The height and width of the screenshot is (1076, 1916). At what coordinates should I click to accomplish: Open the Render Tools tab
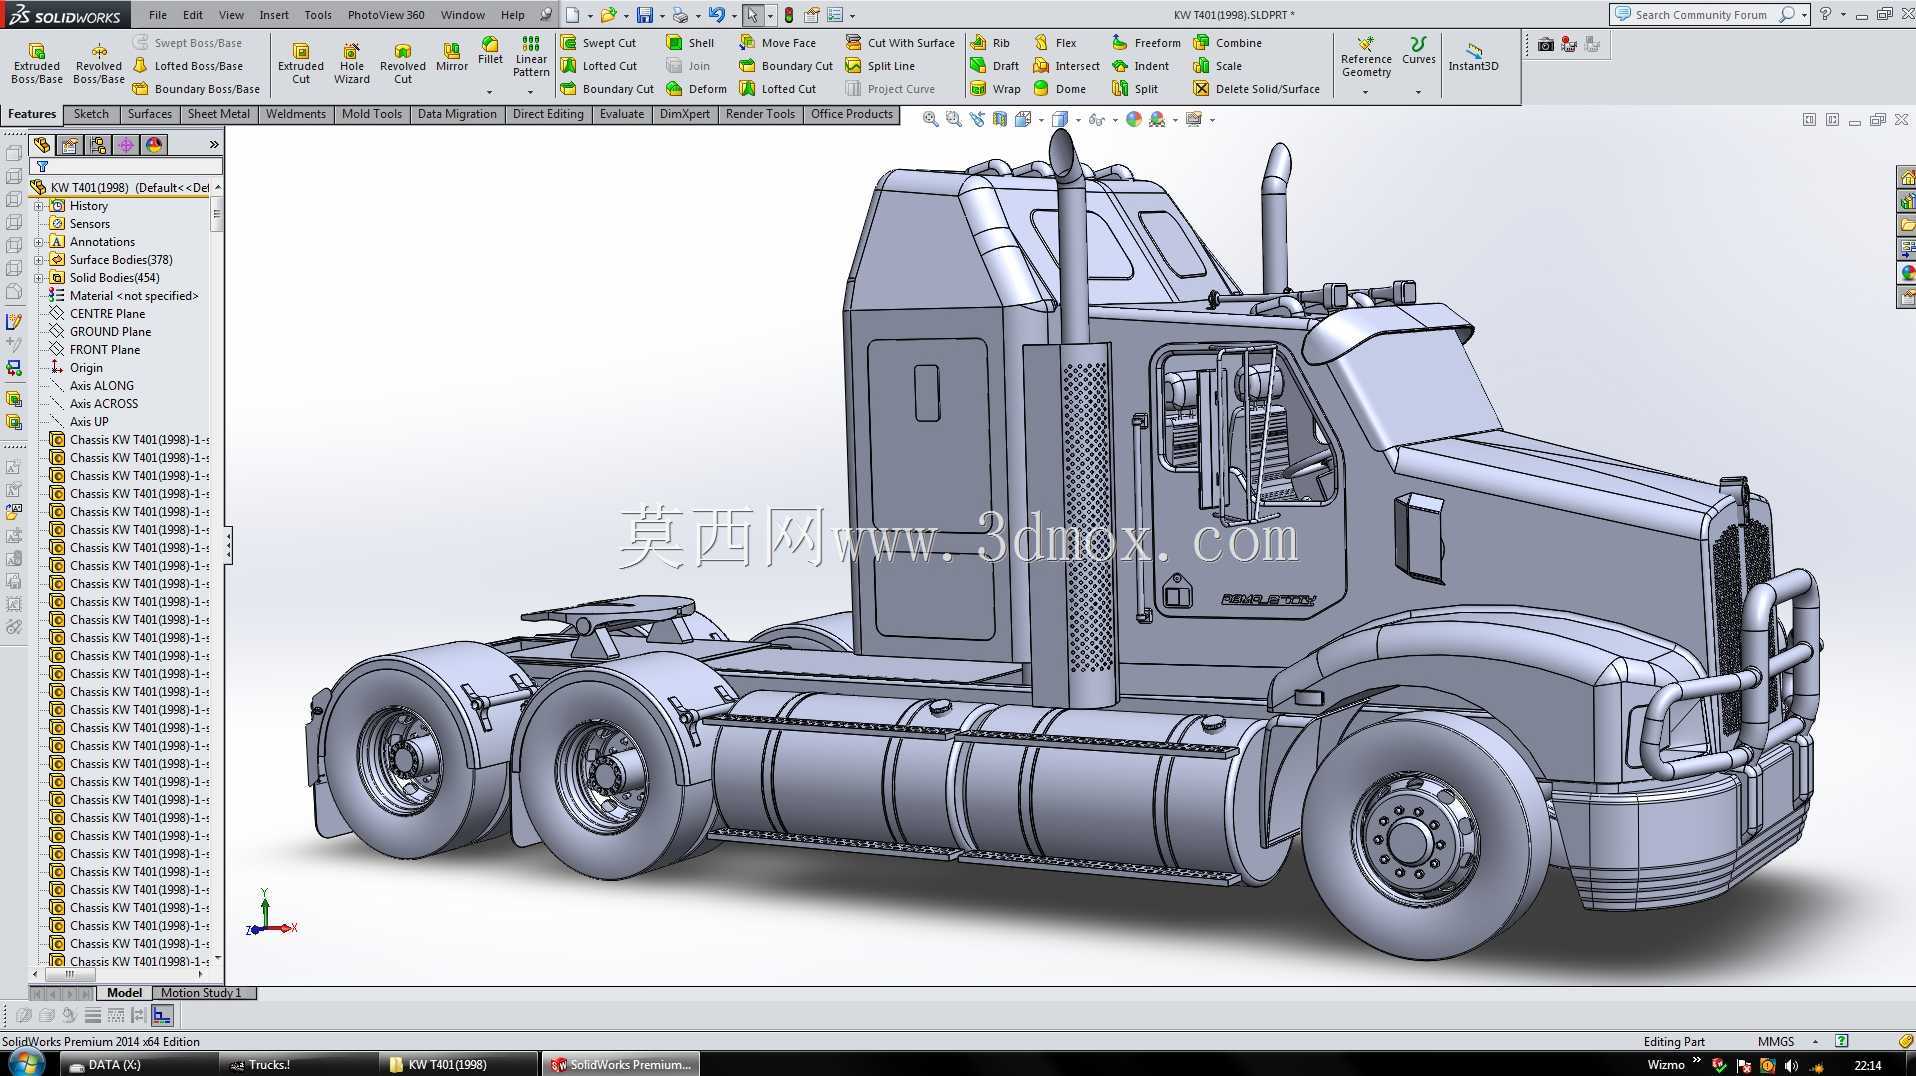coord(760,114)
